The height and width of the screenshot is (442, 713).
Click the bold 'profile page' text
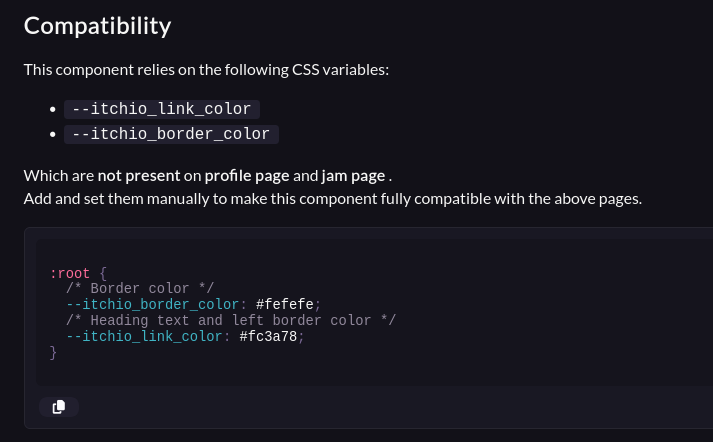click(247, 176)
